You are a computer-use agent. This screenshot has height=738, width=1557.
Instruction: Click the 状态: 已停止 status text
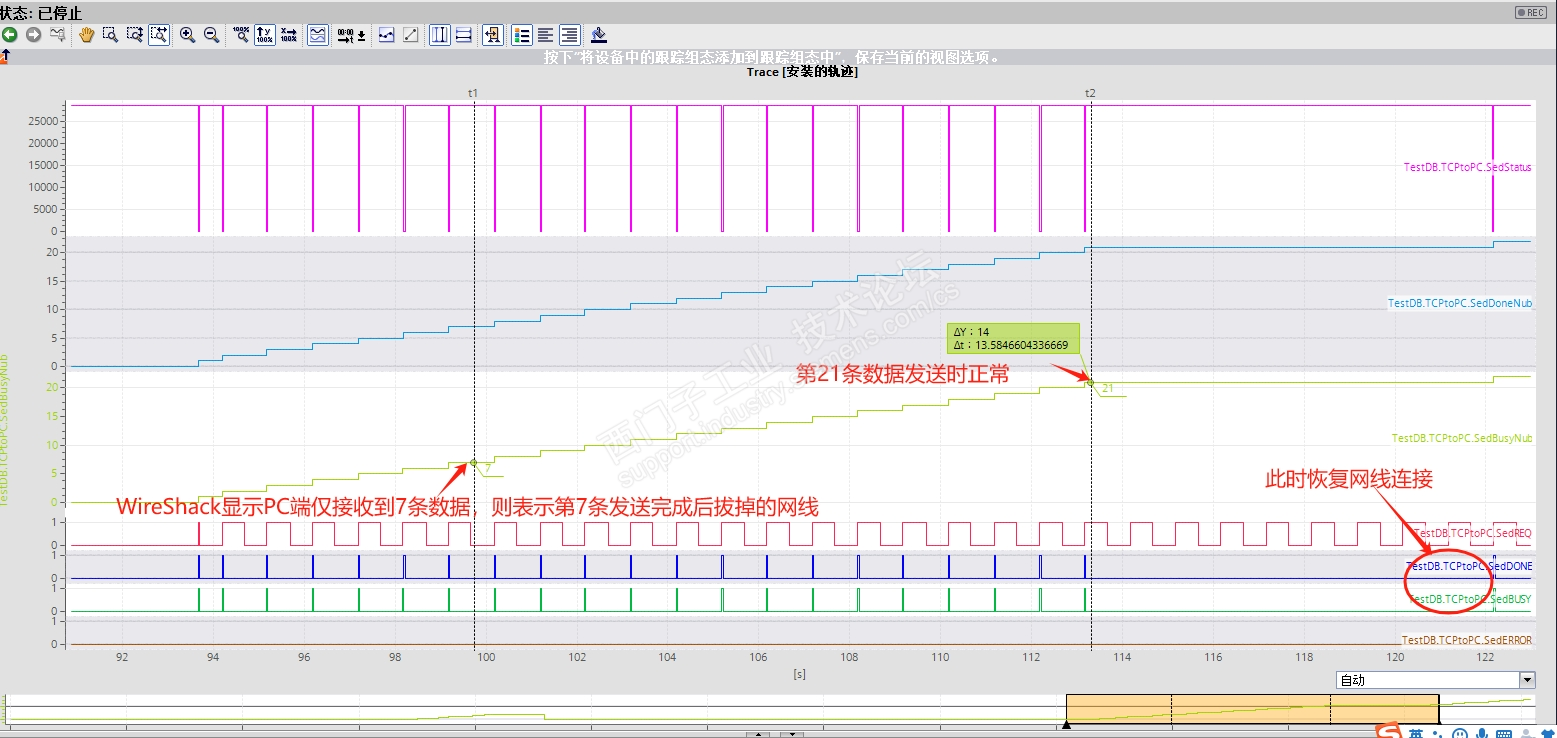click(41, 12)
